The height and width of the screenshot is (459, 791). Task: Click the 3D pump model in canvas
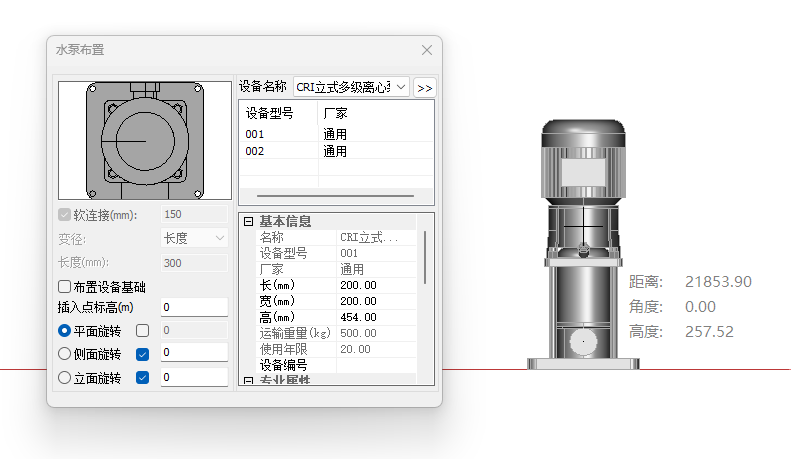point(584,245)
